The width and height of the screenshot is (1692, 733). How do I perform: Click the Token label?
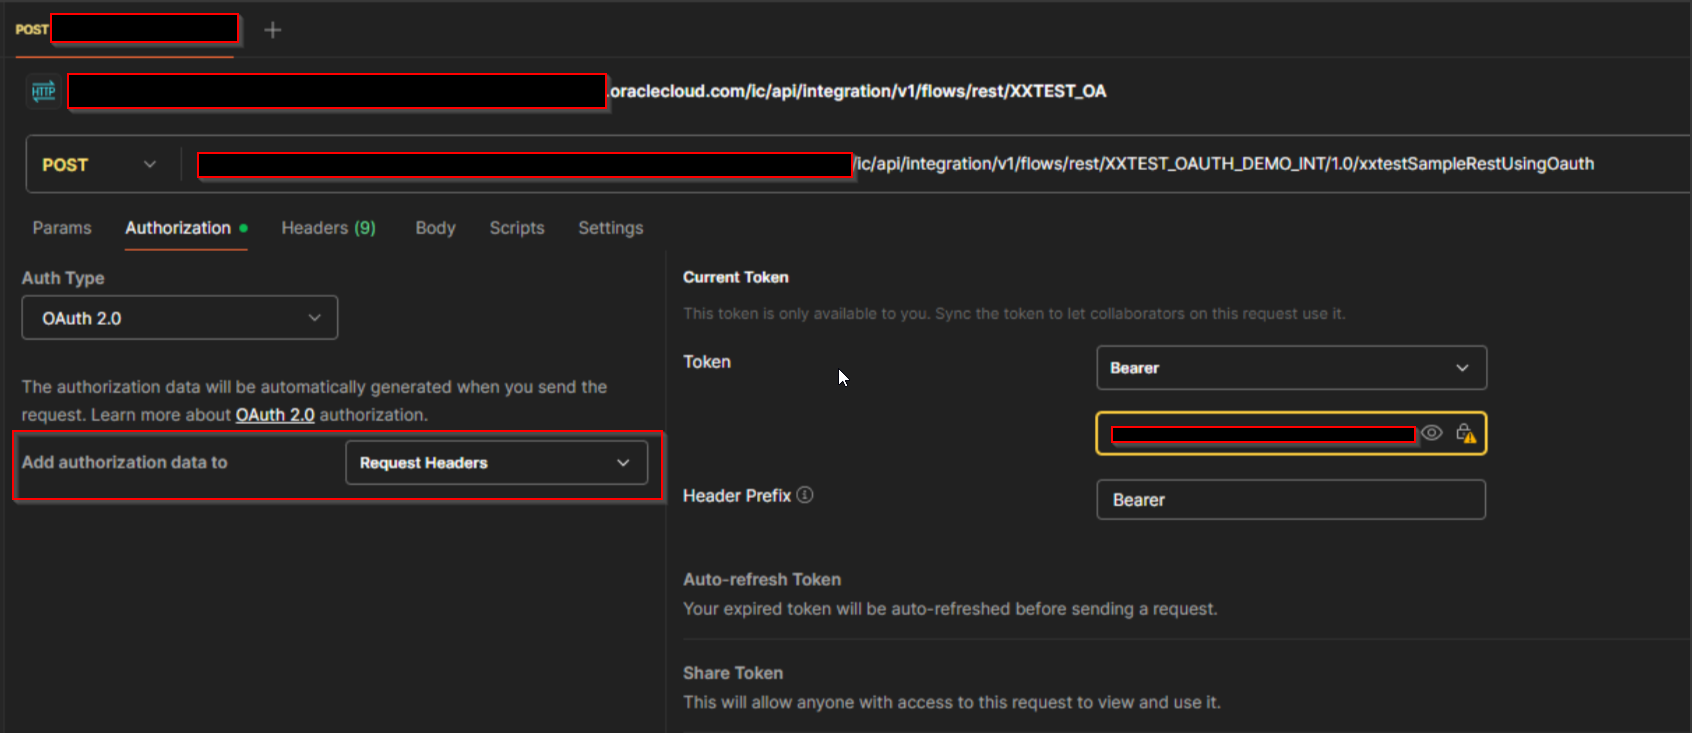707,362
